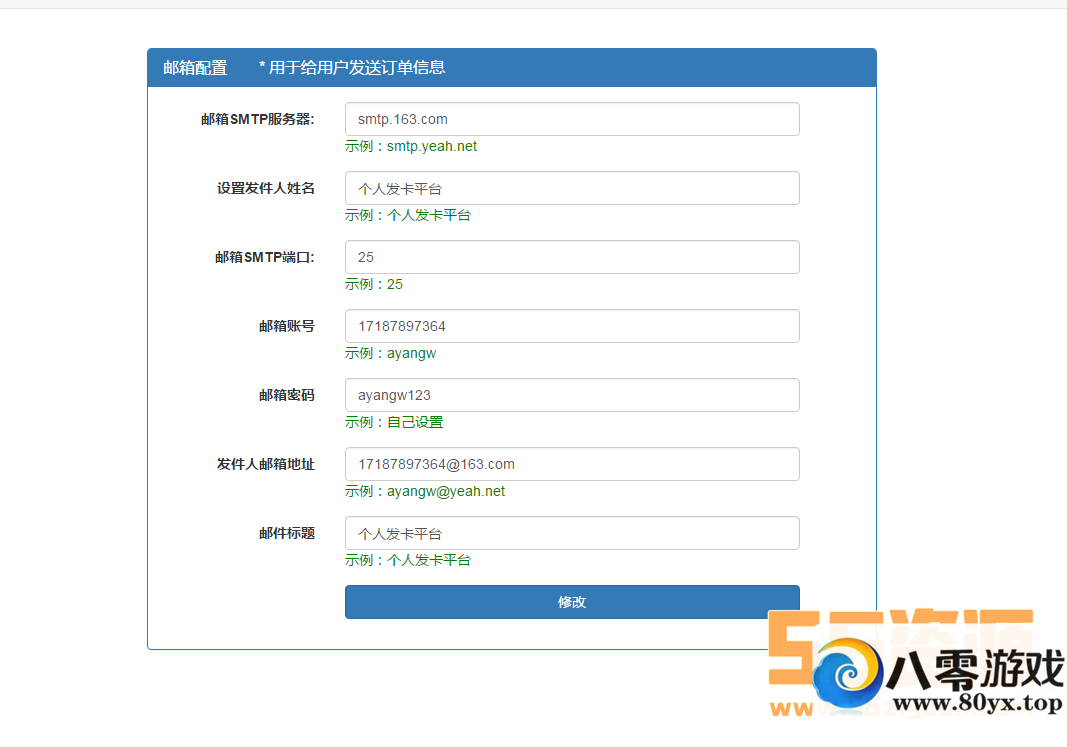Click the email account field showing 17187897364
The width and height of the screenshot is (1067, 747).
(x=571, y=326)
